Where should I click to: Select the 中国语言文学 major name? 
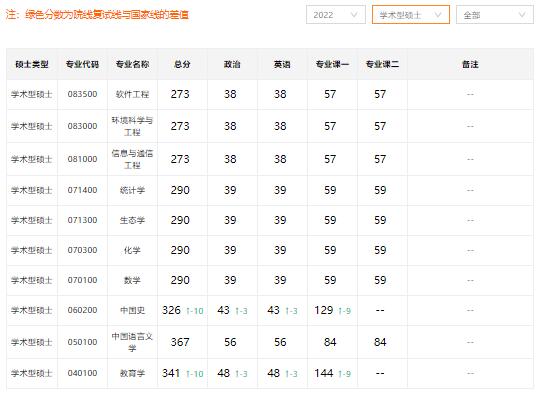coord(132,342)
